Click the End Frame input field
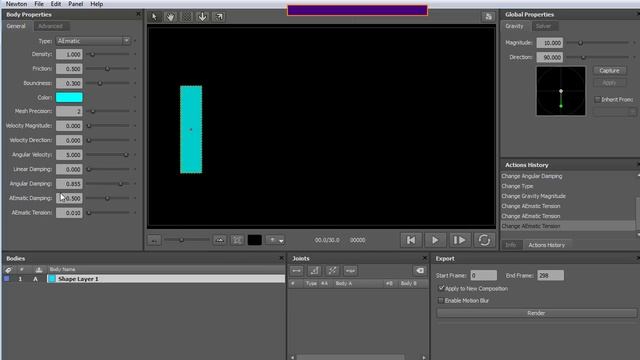 coord(551,276)
